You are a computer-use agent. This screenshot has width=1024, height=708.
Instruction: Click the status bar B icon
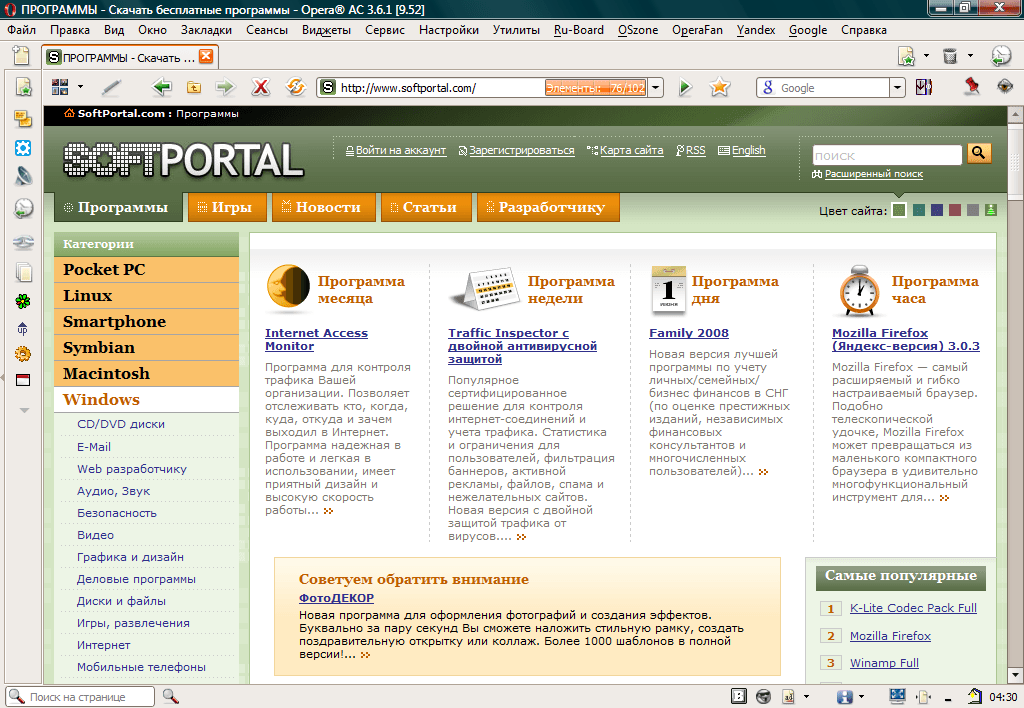[738, 696]
